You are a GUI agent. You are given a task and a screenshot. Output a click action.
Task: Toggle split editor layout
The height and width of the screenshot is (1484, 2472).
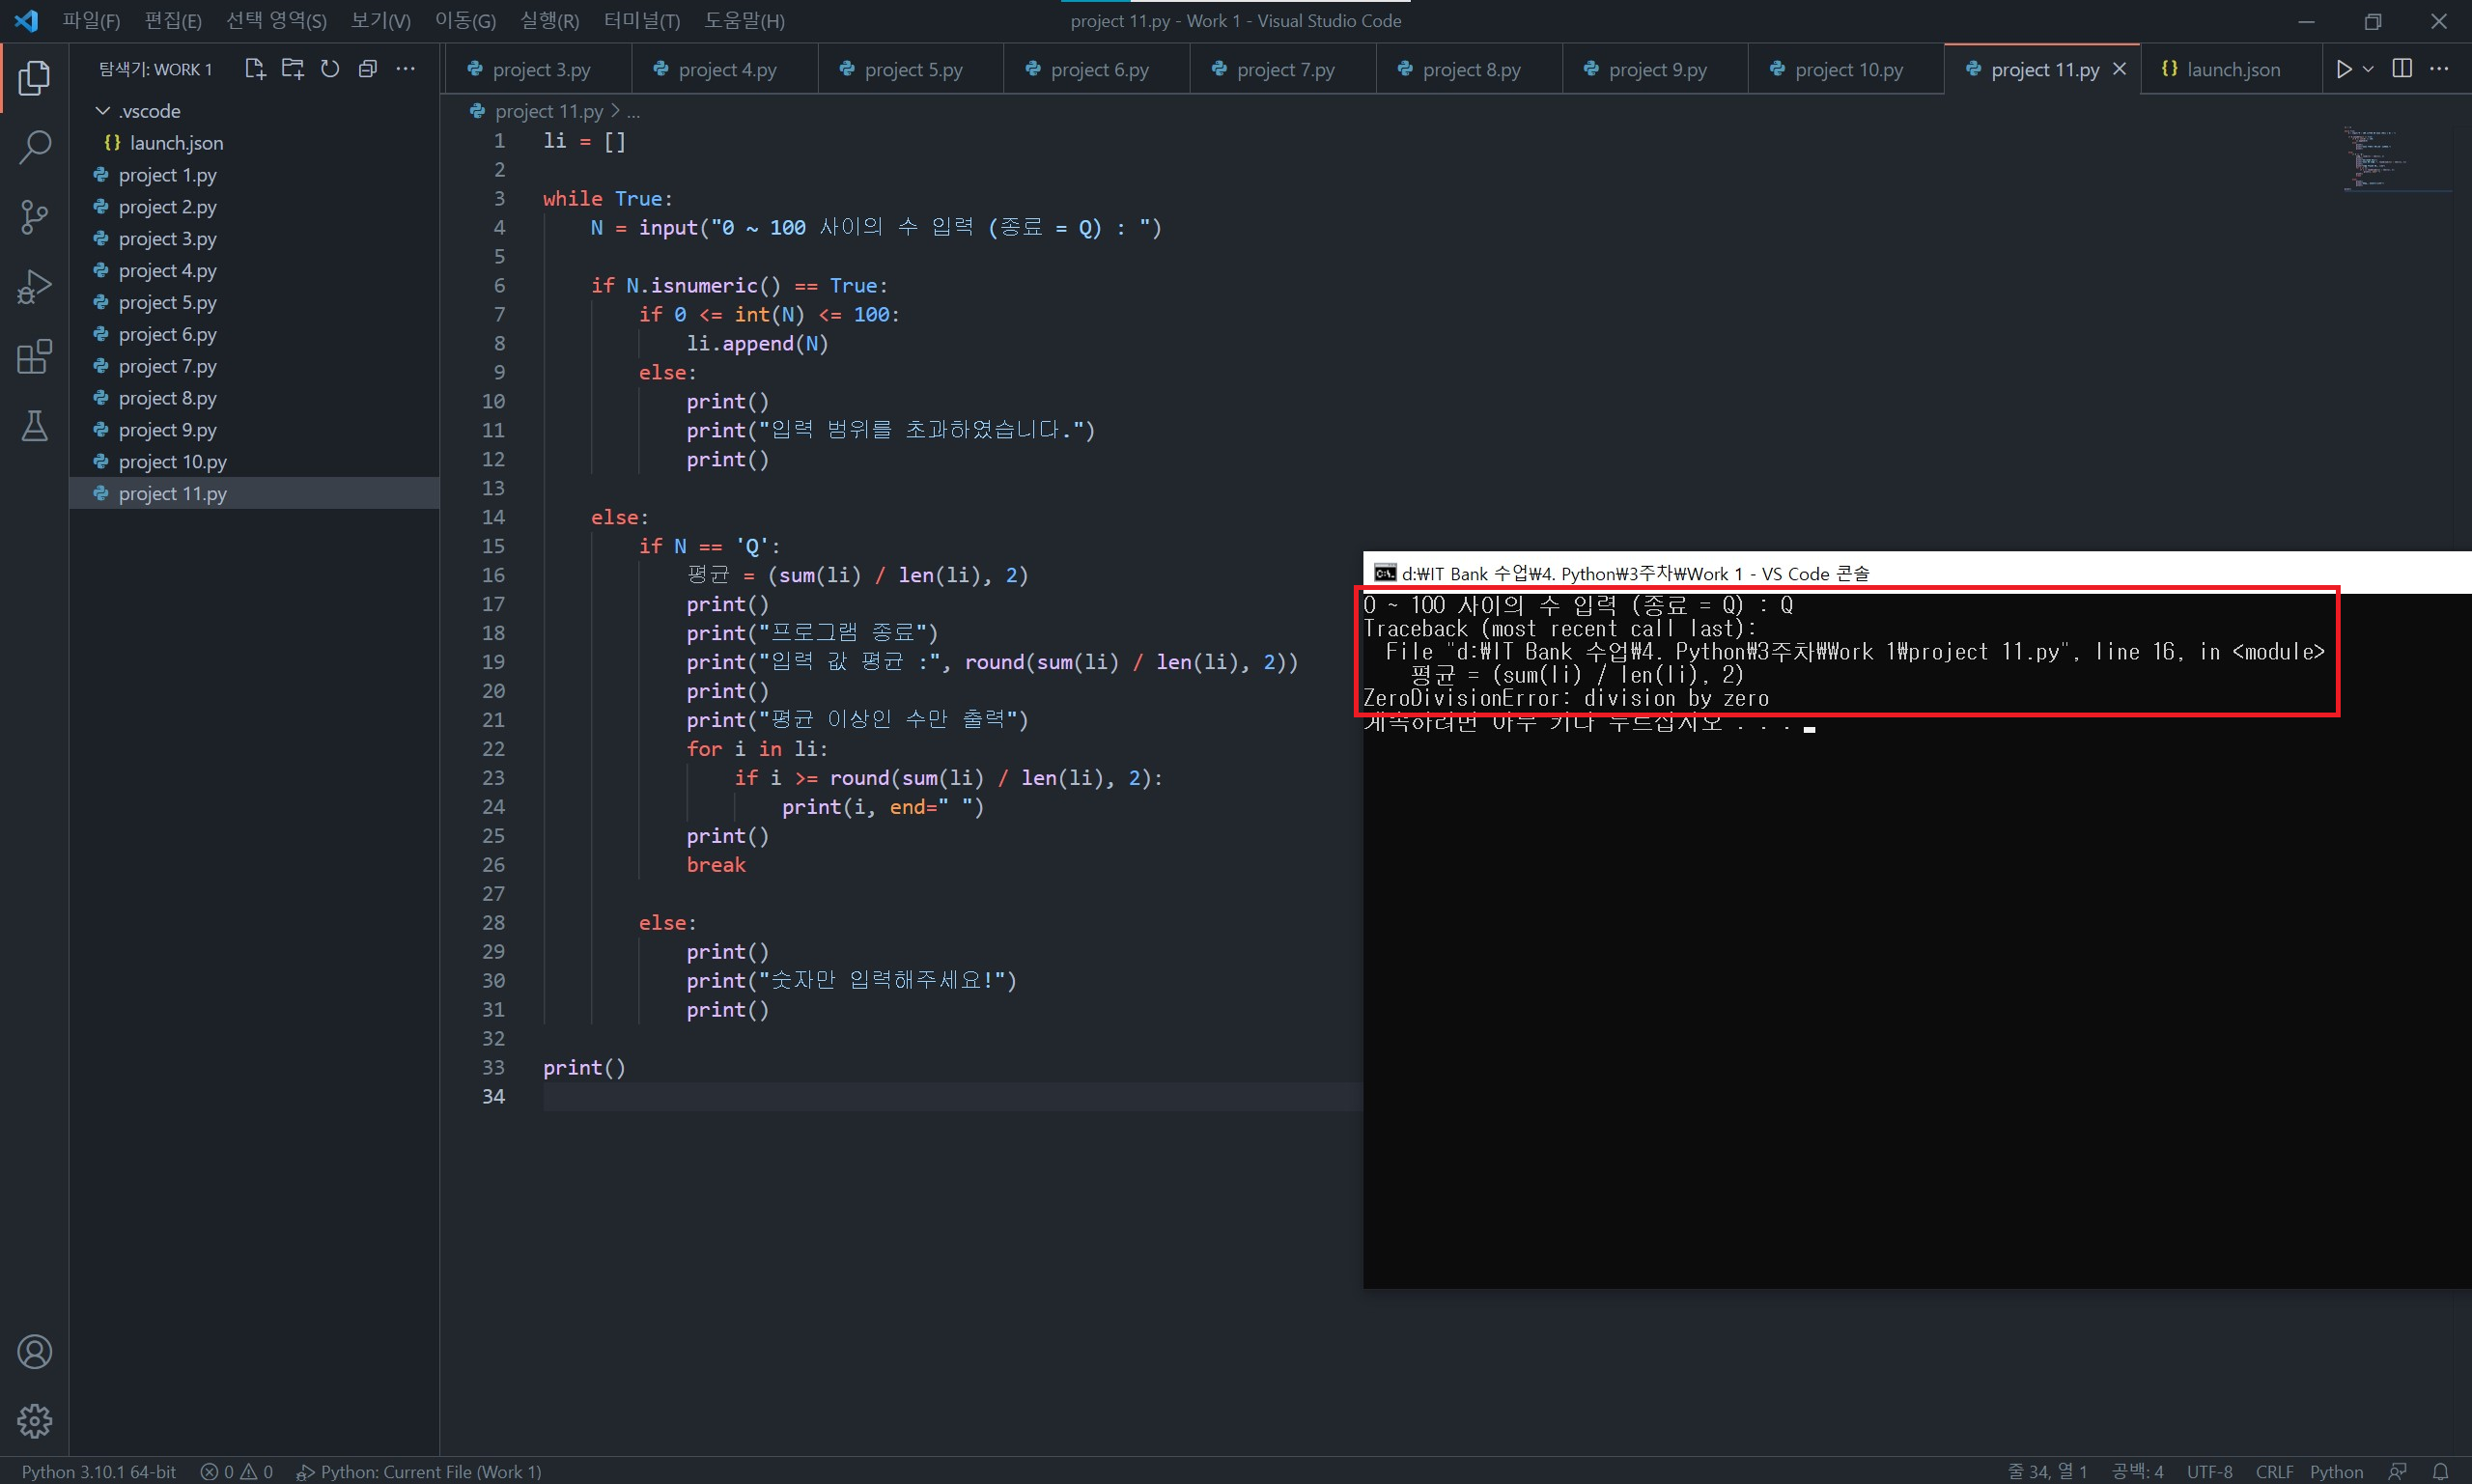(x=2402, y=69)
